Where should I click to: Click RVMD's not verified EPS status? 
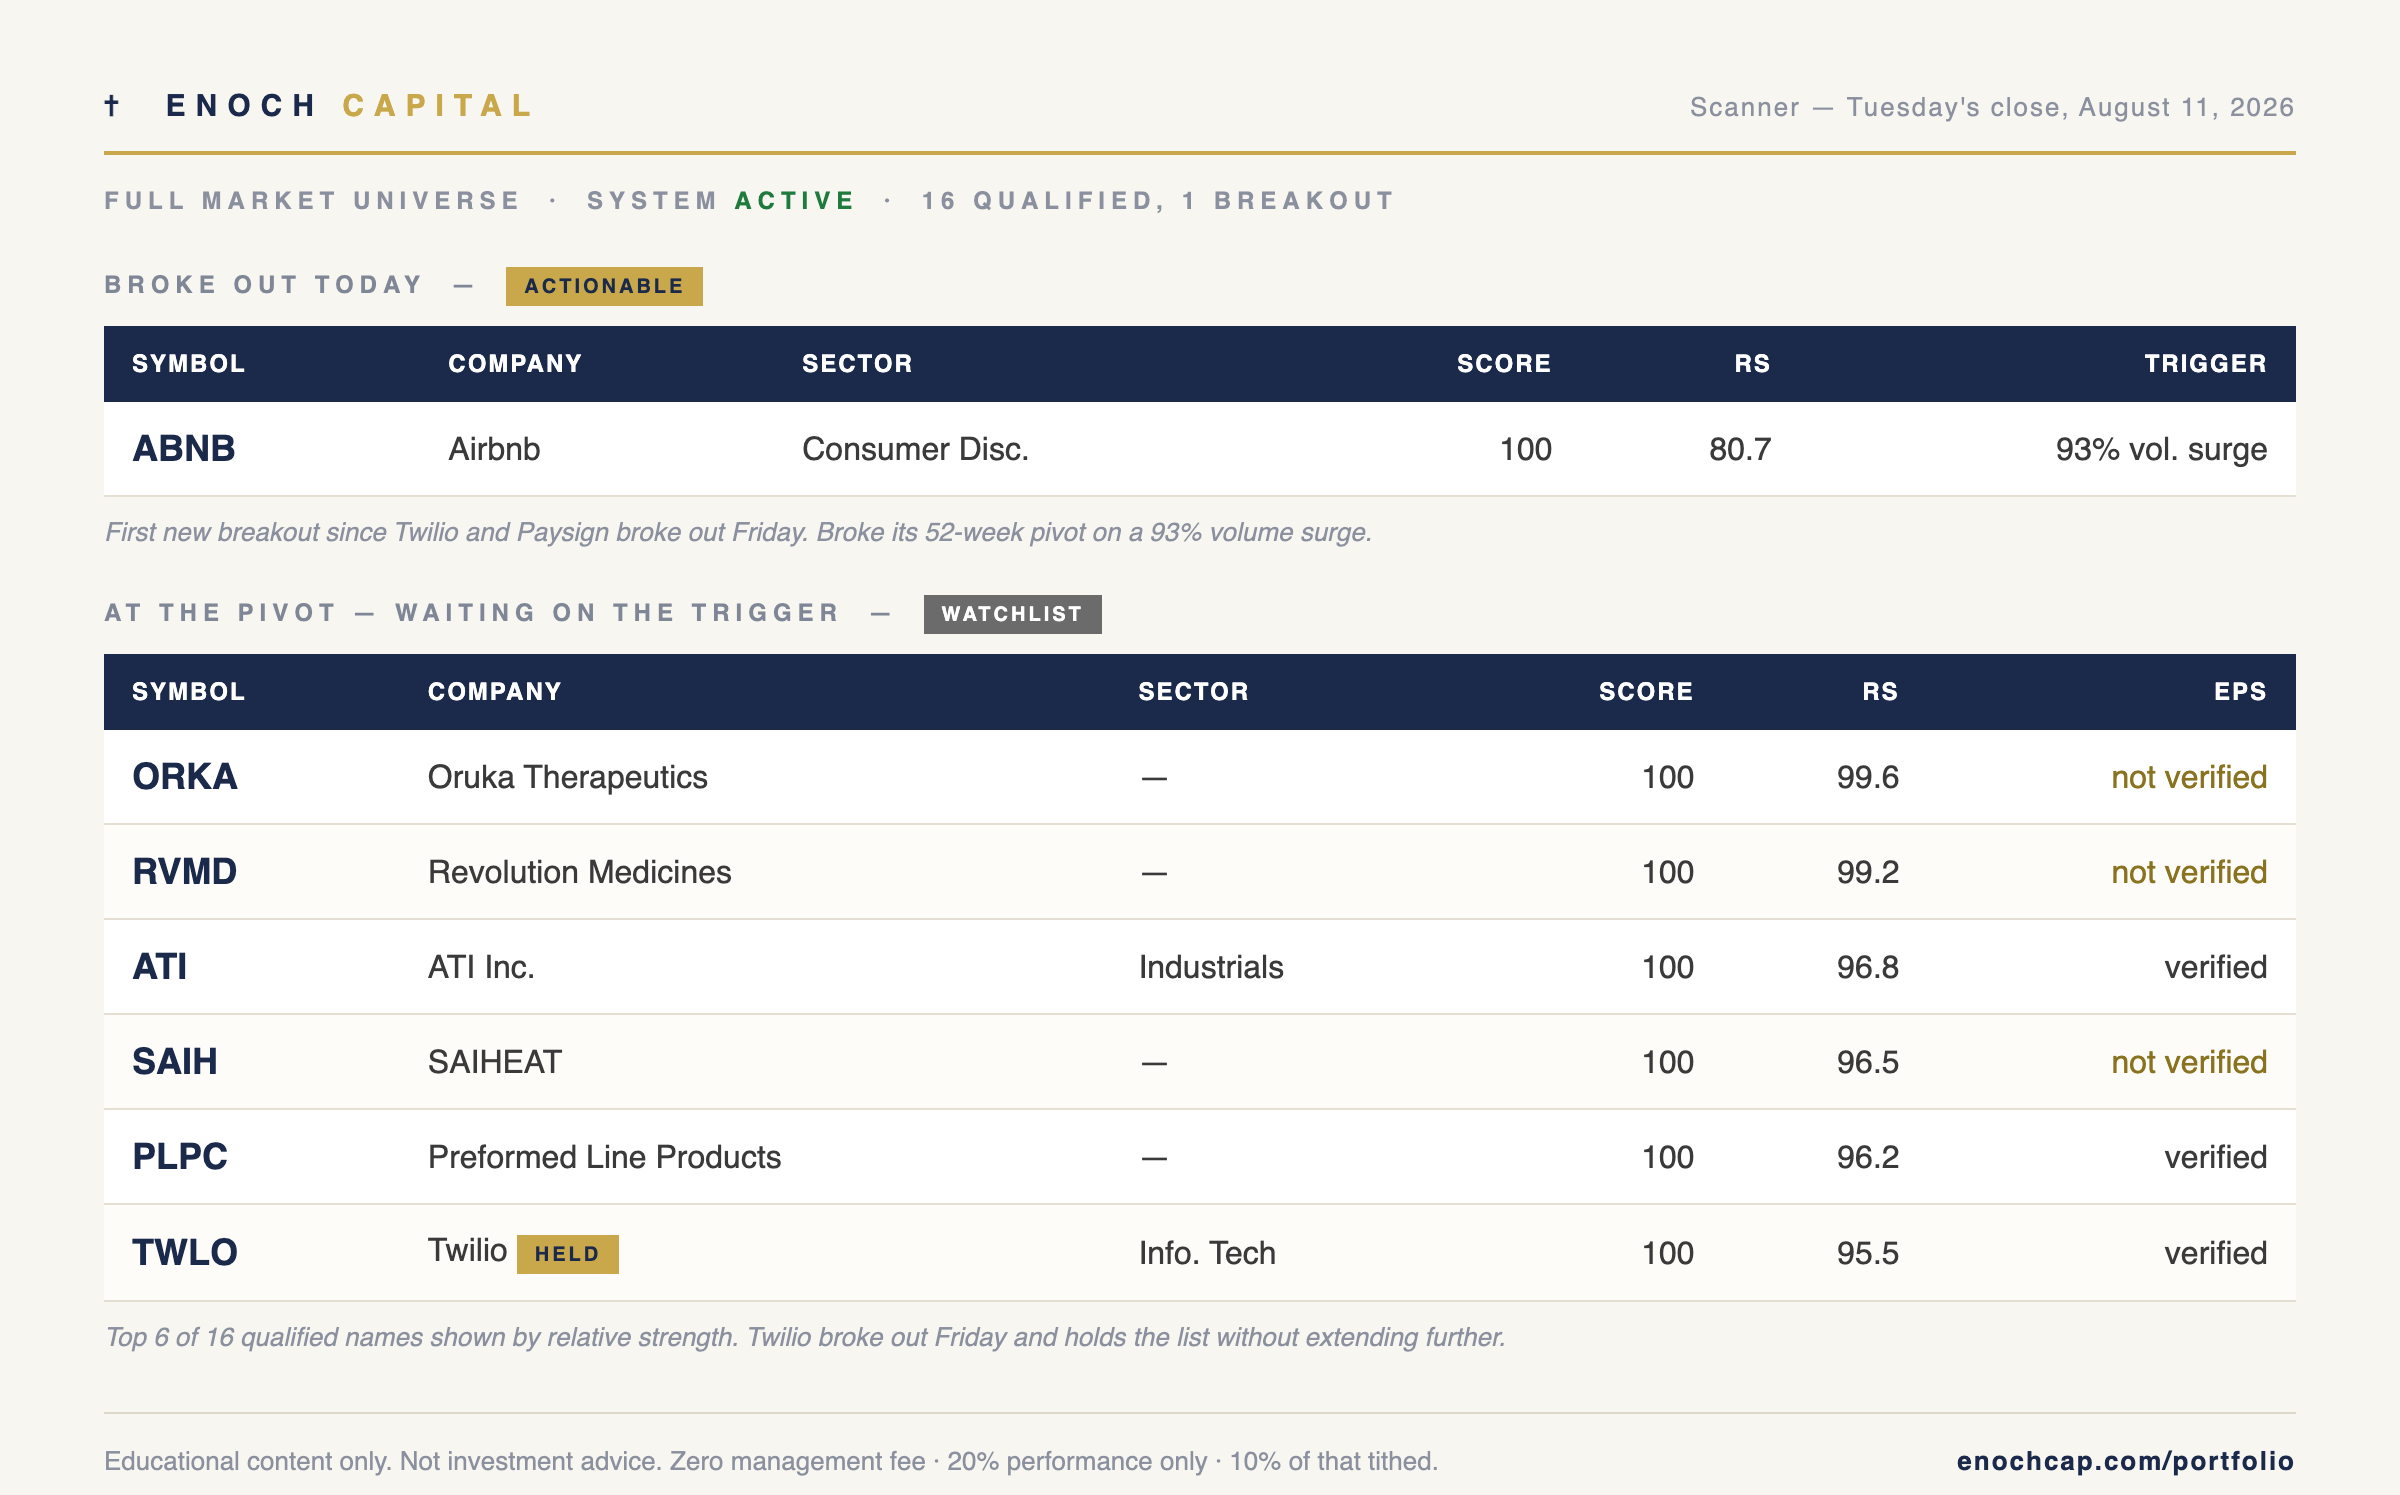2189,872
